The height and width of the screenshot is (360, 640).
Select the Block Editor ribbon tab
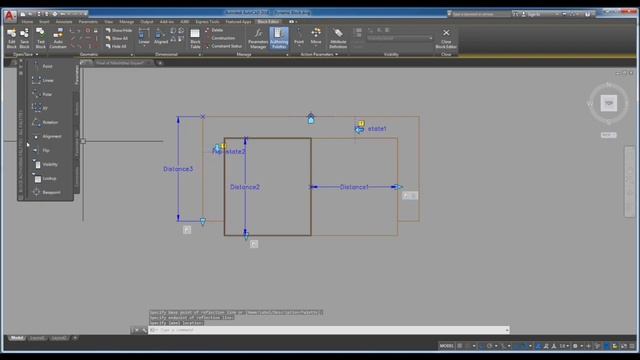pos(268,22)
